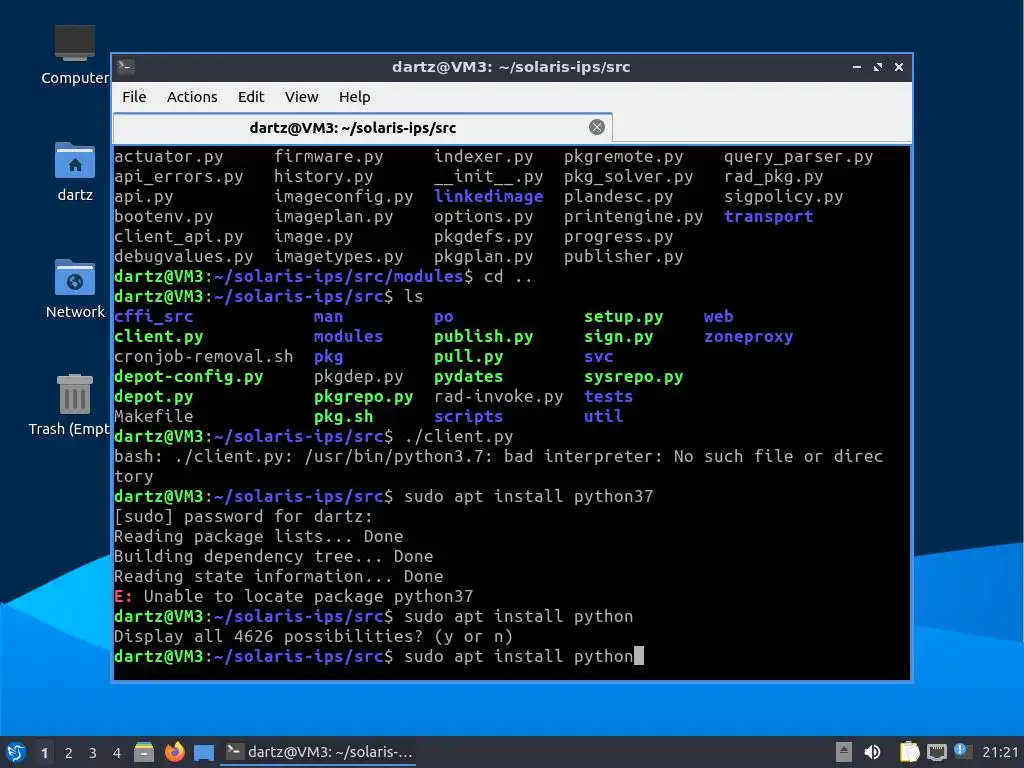Click the 'linkedimage' directory text

click(488, 197)
